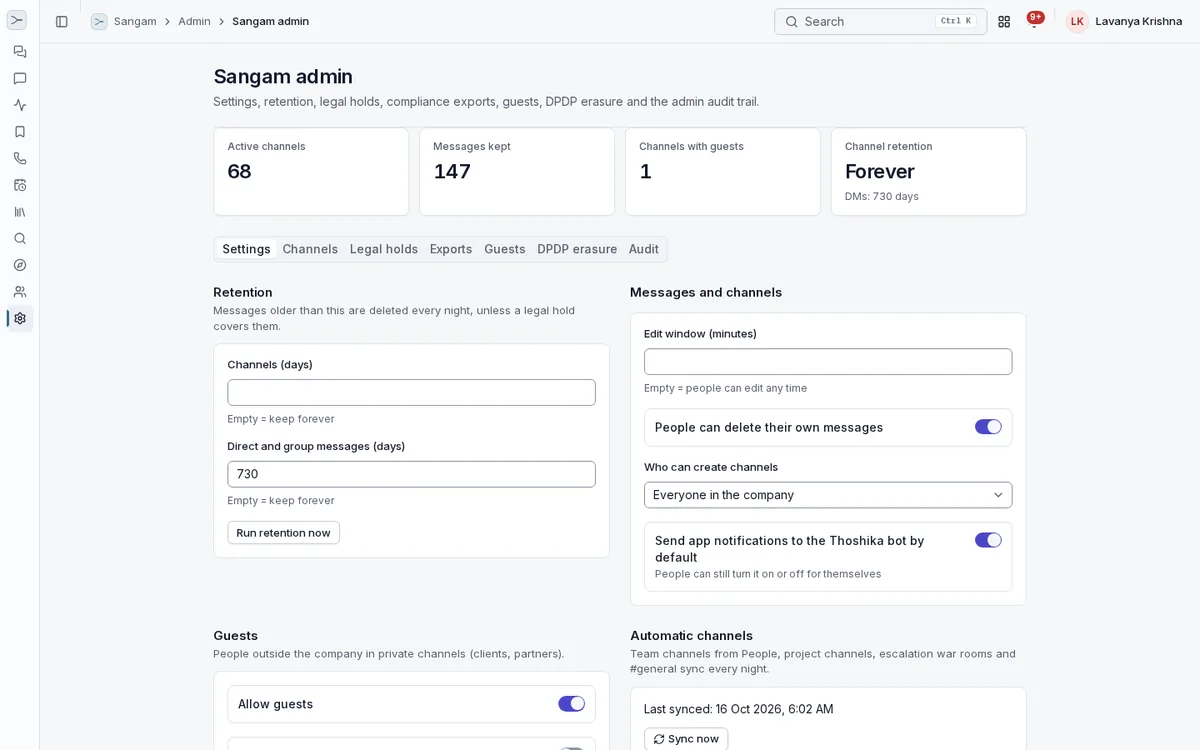Click the refresh icon on Sync now
Image resolution: width=1200 pixels, height=750 pixels.
659,739
